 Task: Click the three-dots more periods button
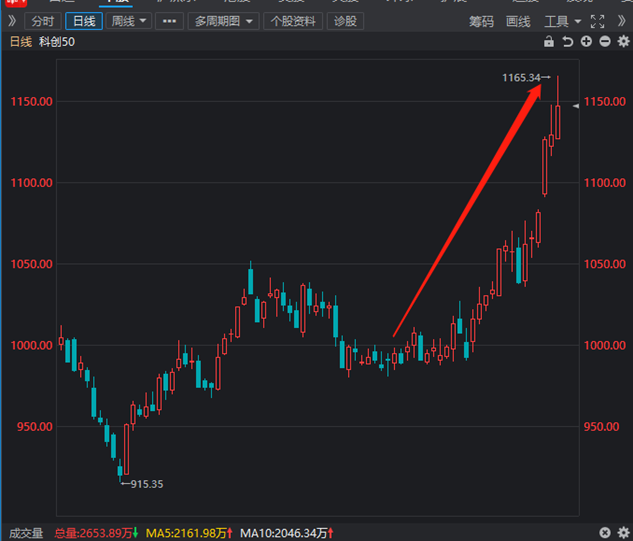tap(170, 21)
